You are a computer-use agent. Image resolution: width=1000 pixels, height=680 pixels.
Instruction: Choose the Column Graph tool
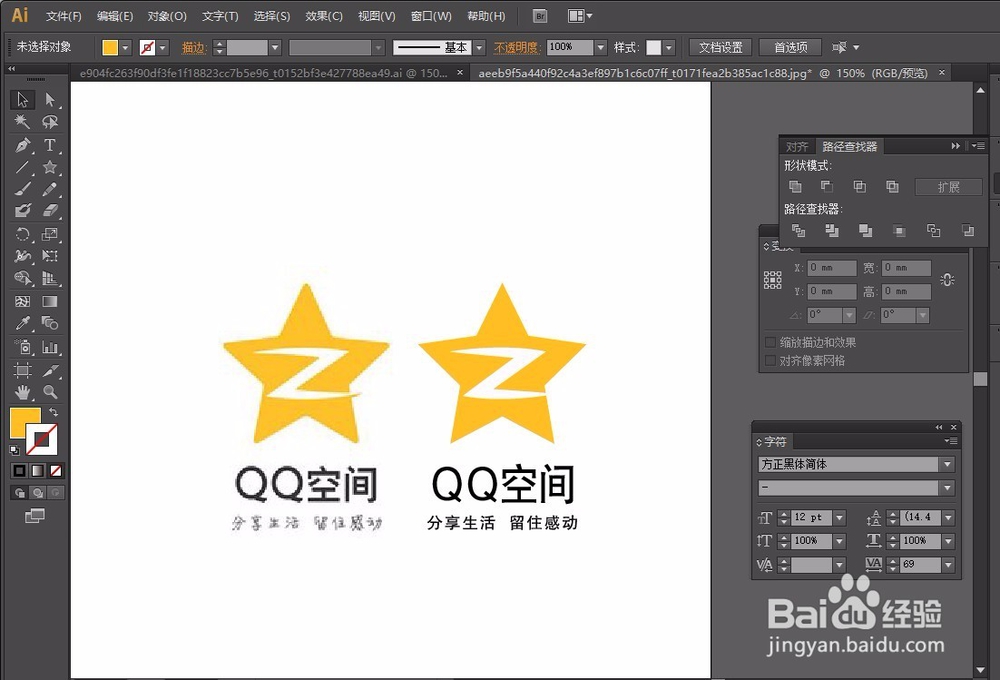[50, 347]
